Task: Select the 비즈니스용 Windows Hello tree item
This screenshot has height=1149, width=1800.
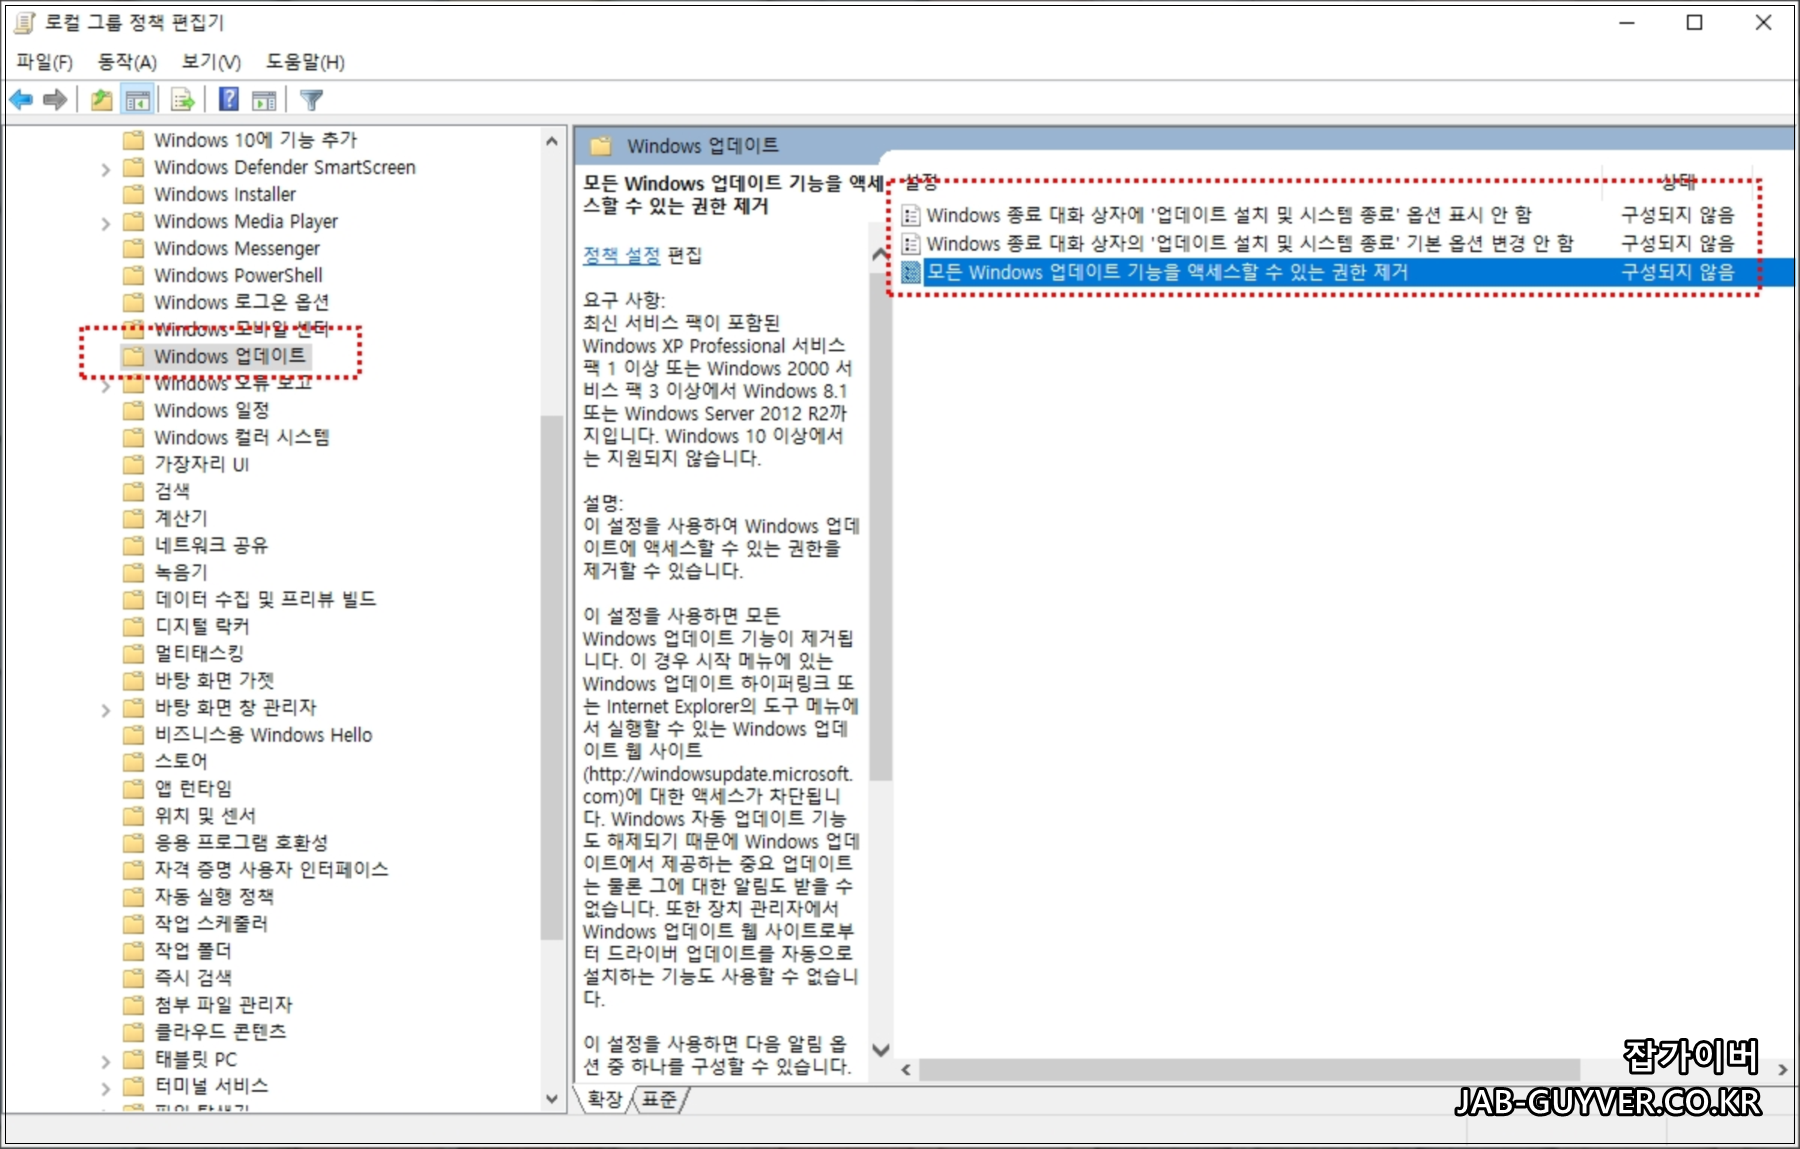Action: tap(263, 735)
